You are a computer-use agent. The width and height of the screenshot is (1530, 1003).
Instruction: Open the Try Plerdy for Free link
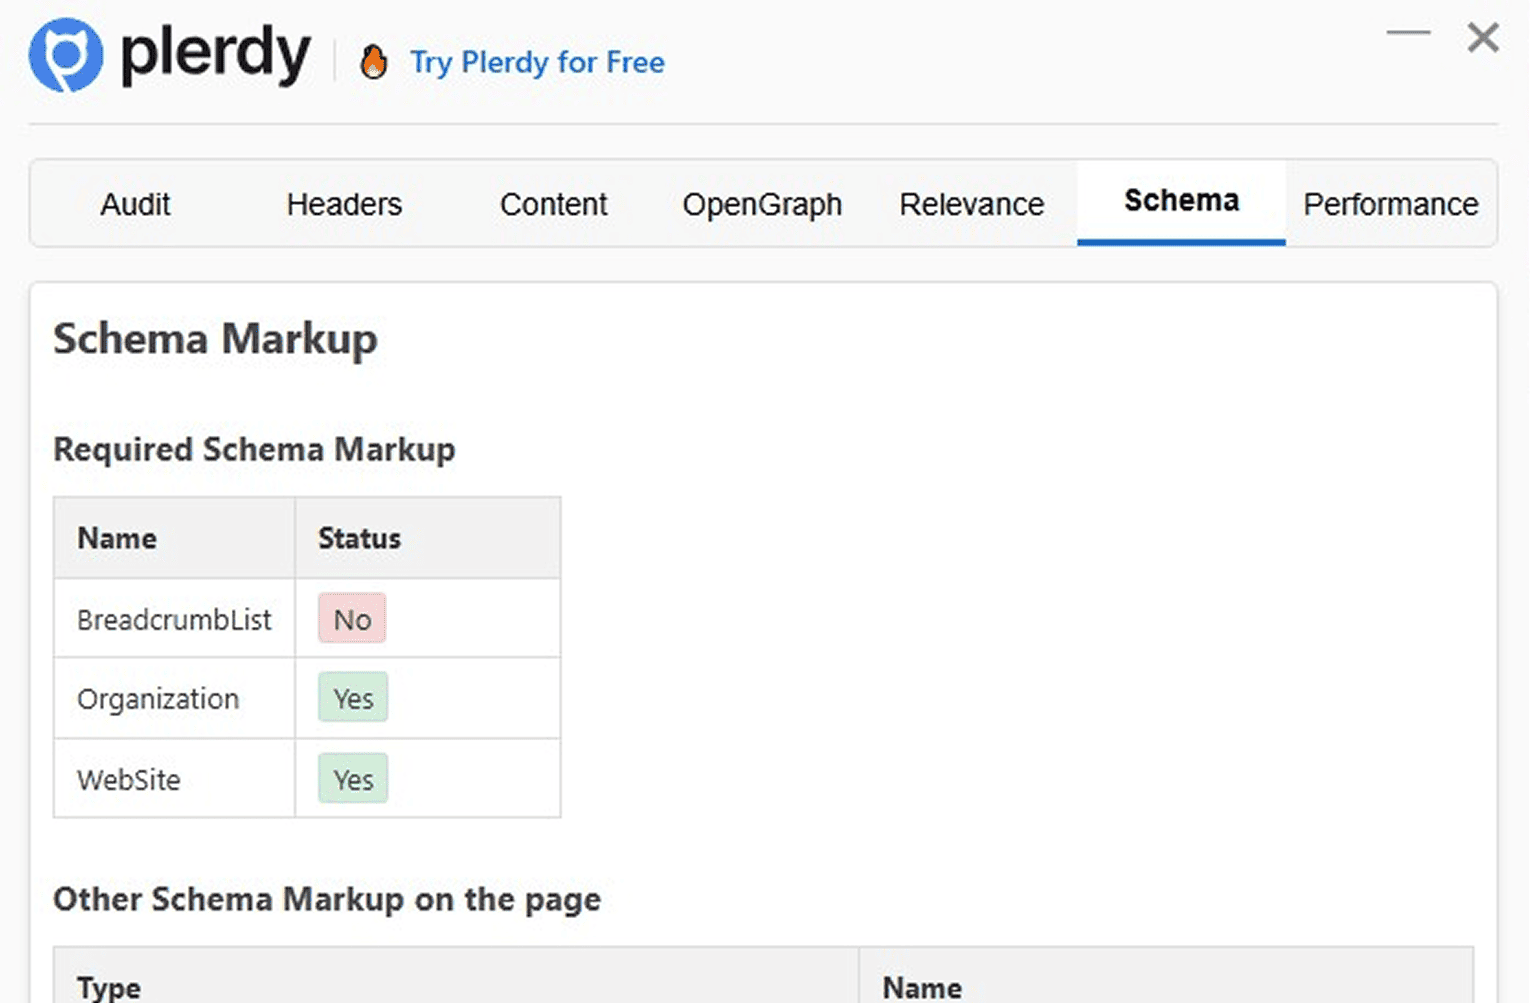537,62
